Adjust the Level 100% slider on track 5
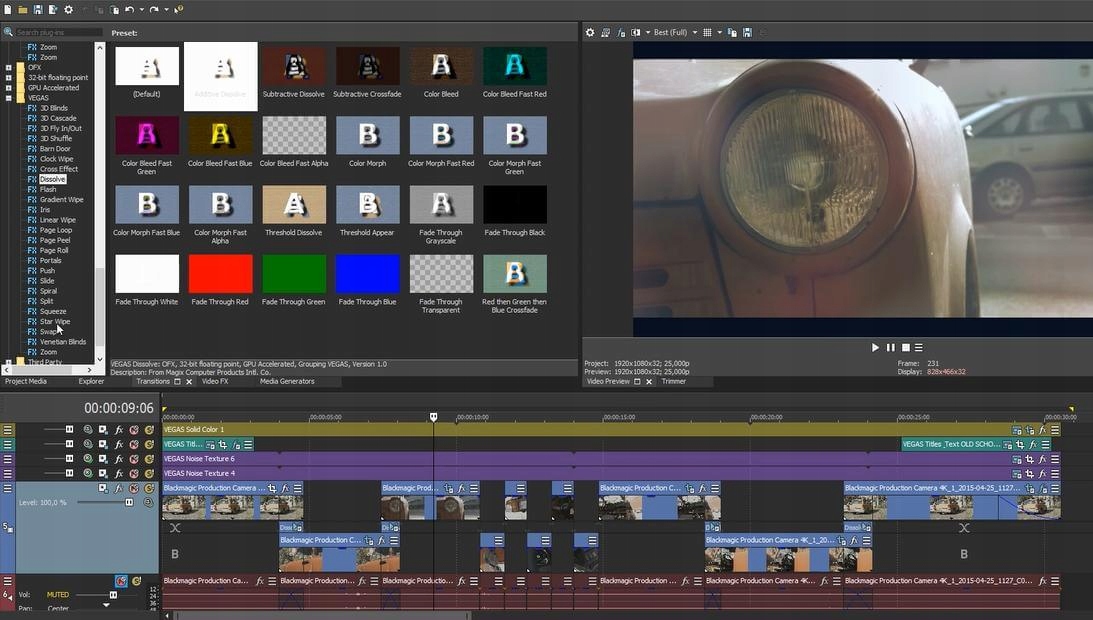Screen dimensions: 1093x620 pyautogui.click(x=129, y=502)
